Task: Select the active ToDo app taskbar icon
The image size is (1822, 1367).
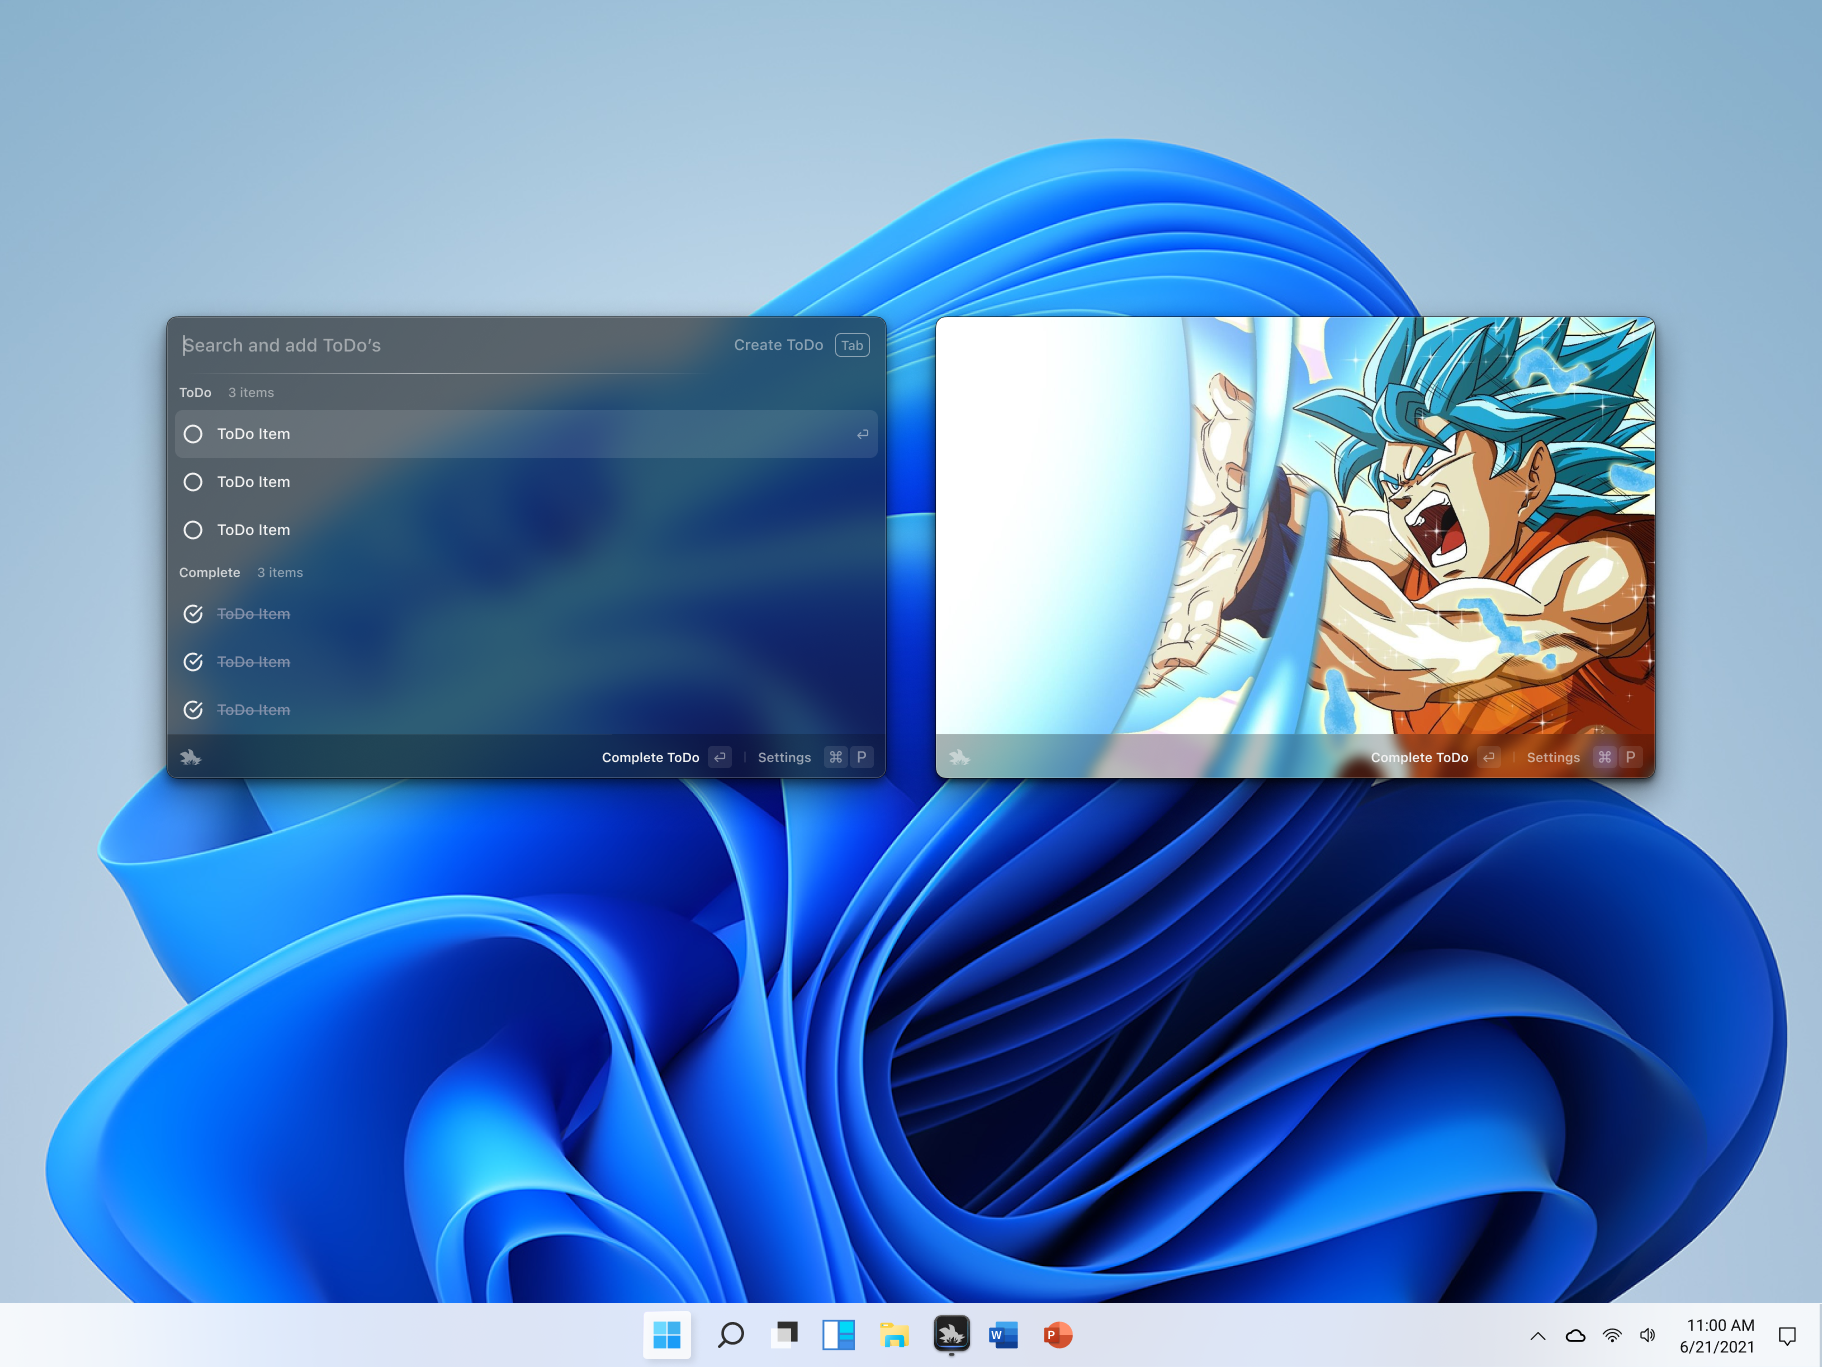Action: pos(951,1334)
